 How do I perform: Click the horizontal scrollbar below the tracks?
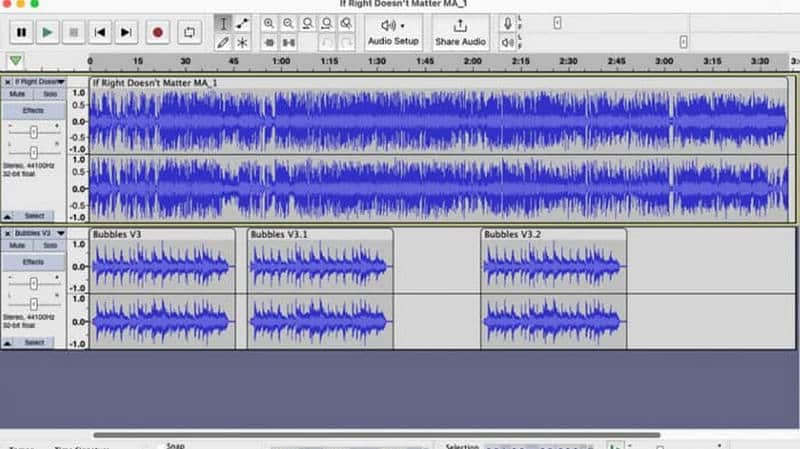pyautogui.click(x=377, y=435)
